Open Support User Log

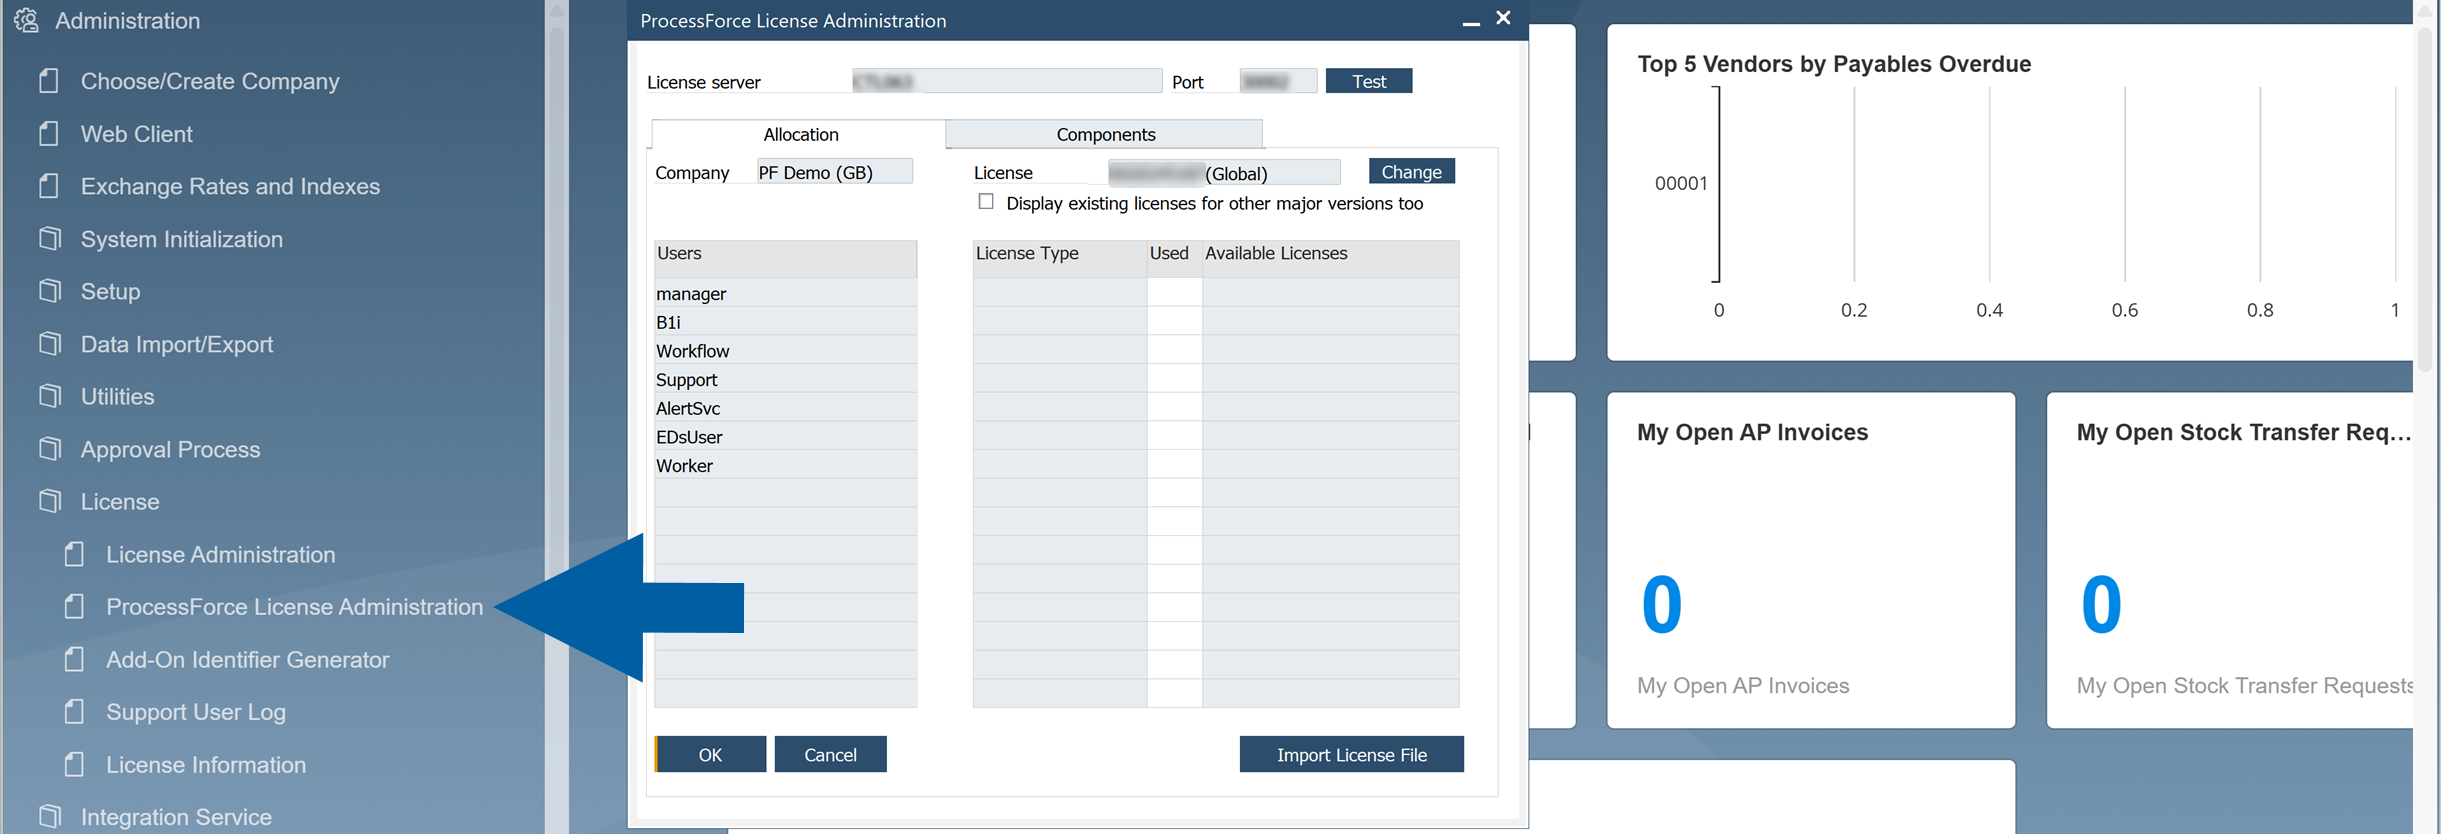(x=196, y=712)
